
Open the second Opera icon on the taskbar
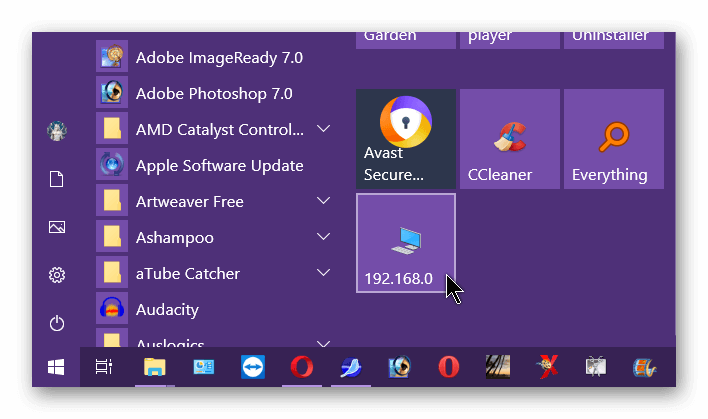tap(448, 367)
